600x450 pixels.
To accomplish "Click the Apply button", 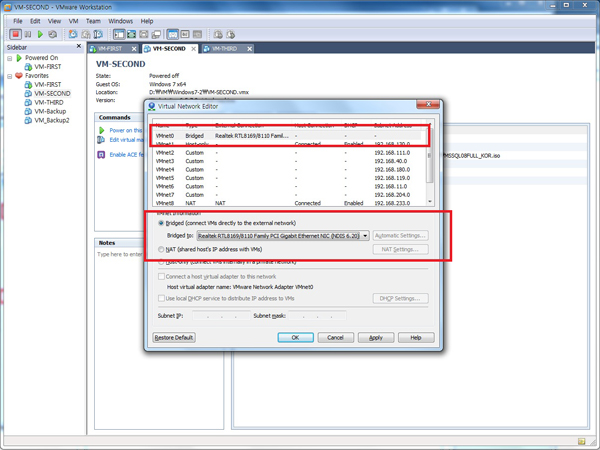I will [376, 338].
